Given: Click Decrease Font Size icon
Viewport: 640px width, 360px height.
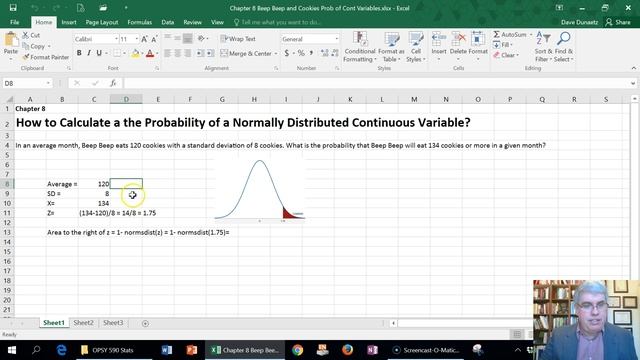Looking at the screenshot, I should pyautogui.click(x=154, y=39).
